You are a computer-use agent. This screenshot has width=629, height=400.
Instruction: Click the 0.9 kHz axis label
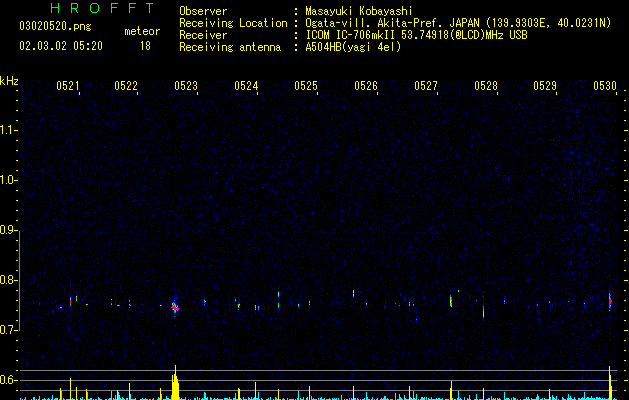click(9, 230)
